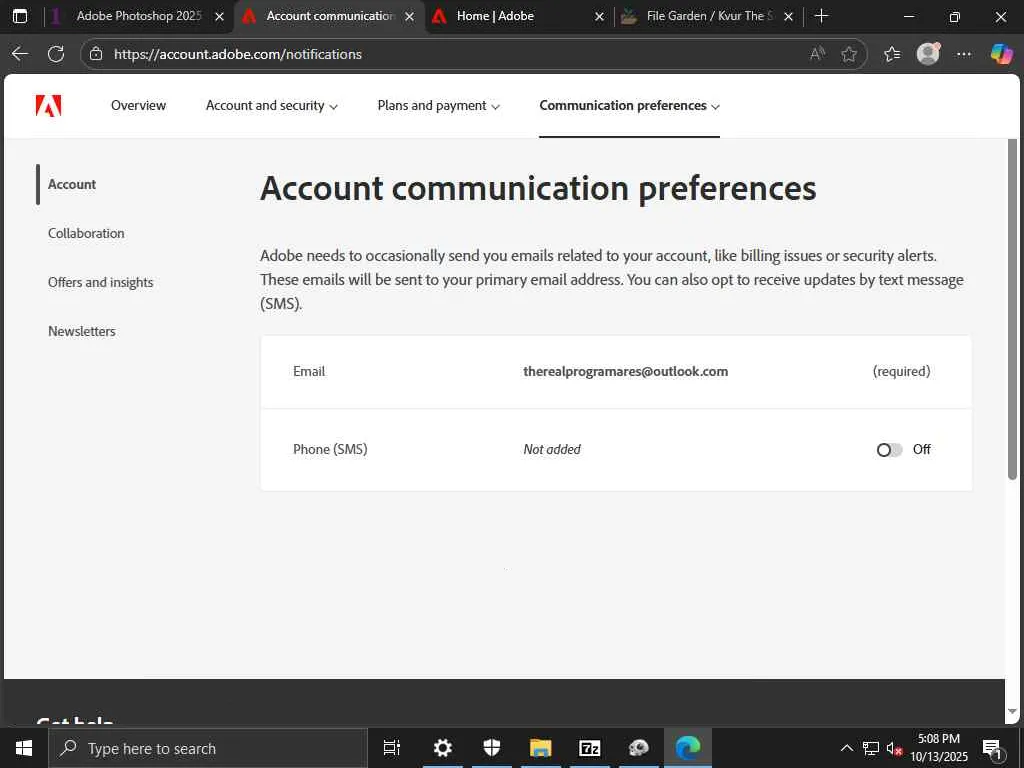Go back with the browser back arrow

20,54
